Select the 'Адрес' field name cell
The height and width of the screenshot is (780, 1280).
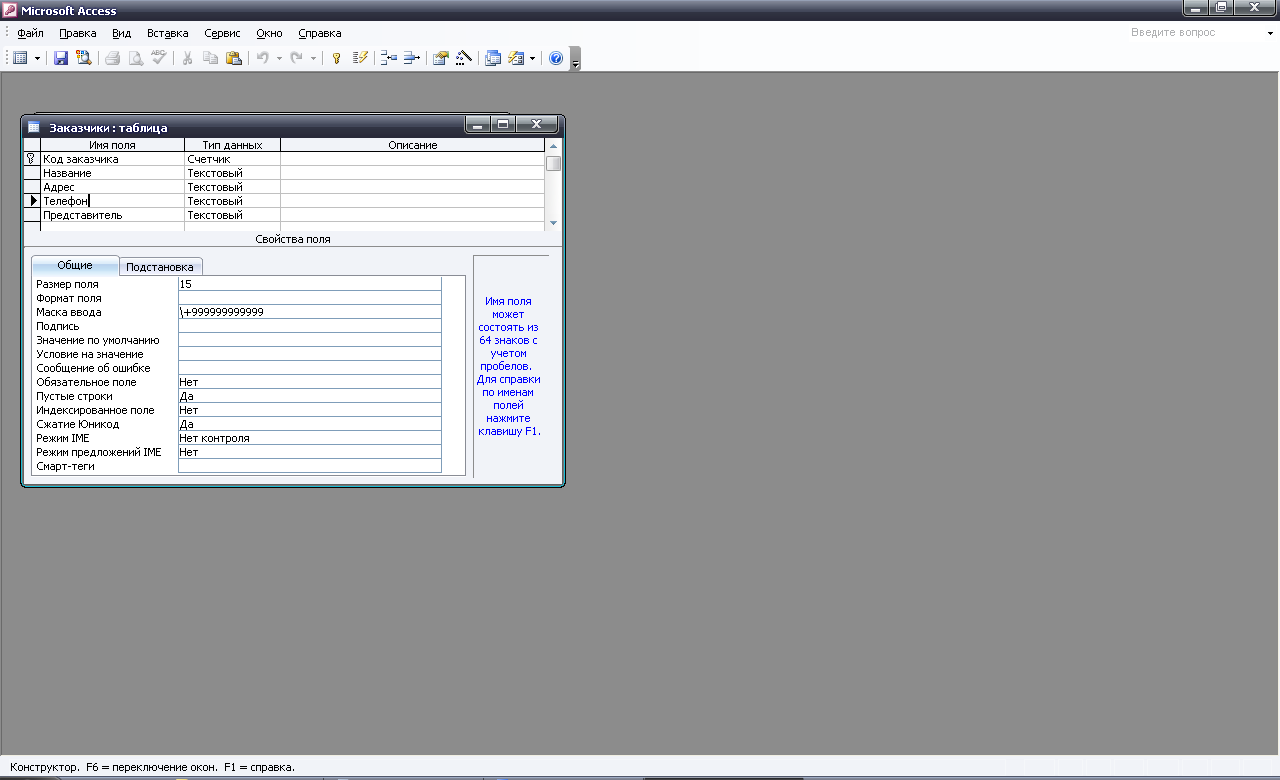pos(112,187)
